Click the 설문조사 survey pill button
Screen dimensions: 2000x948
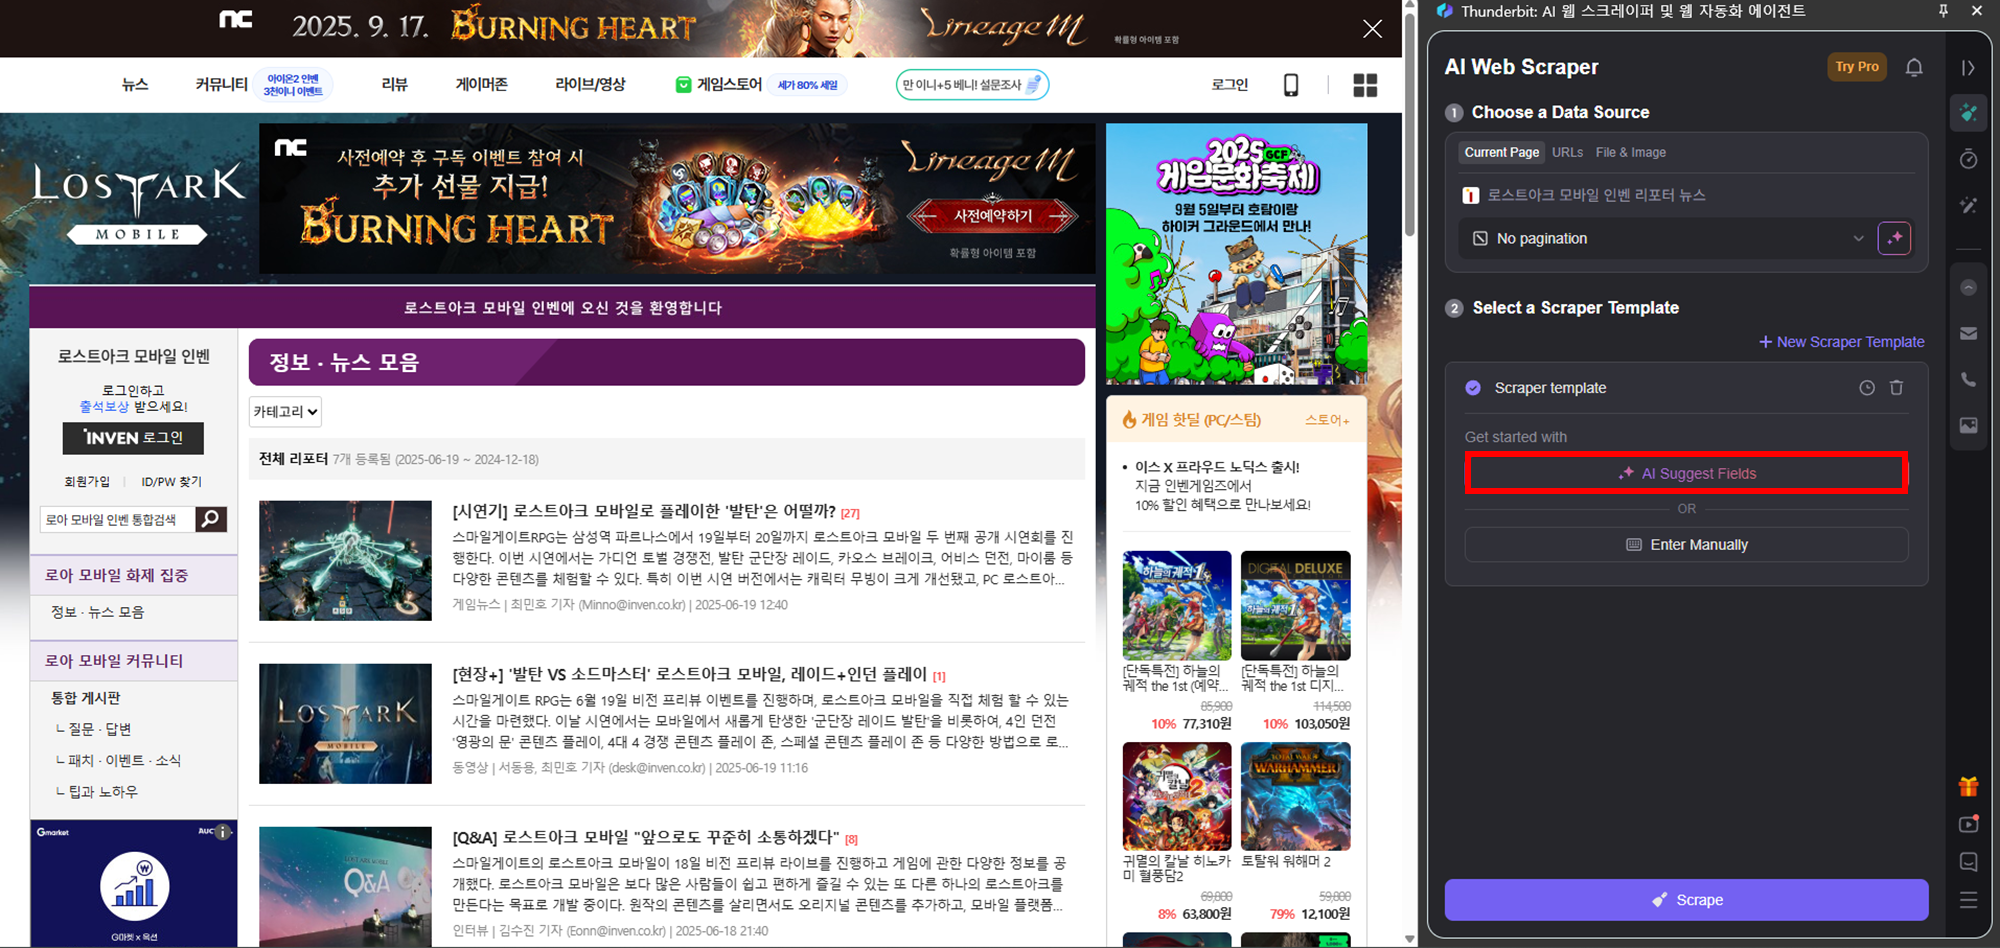[972, 85]
